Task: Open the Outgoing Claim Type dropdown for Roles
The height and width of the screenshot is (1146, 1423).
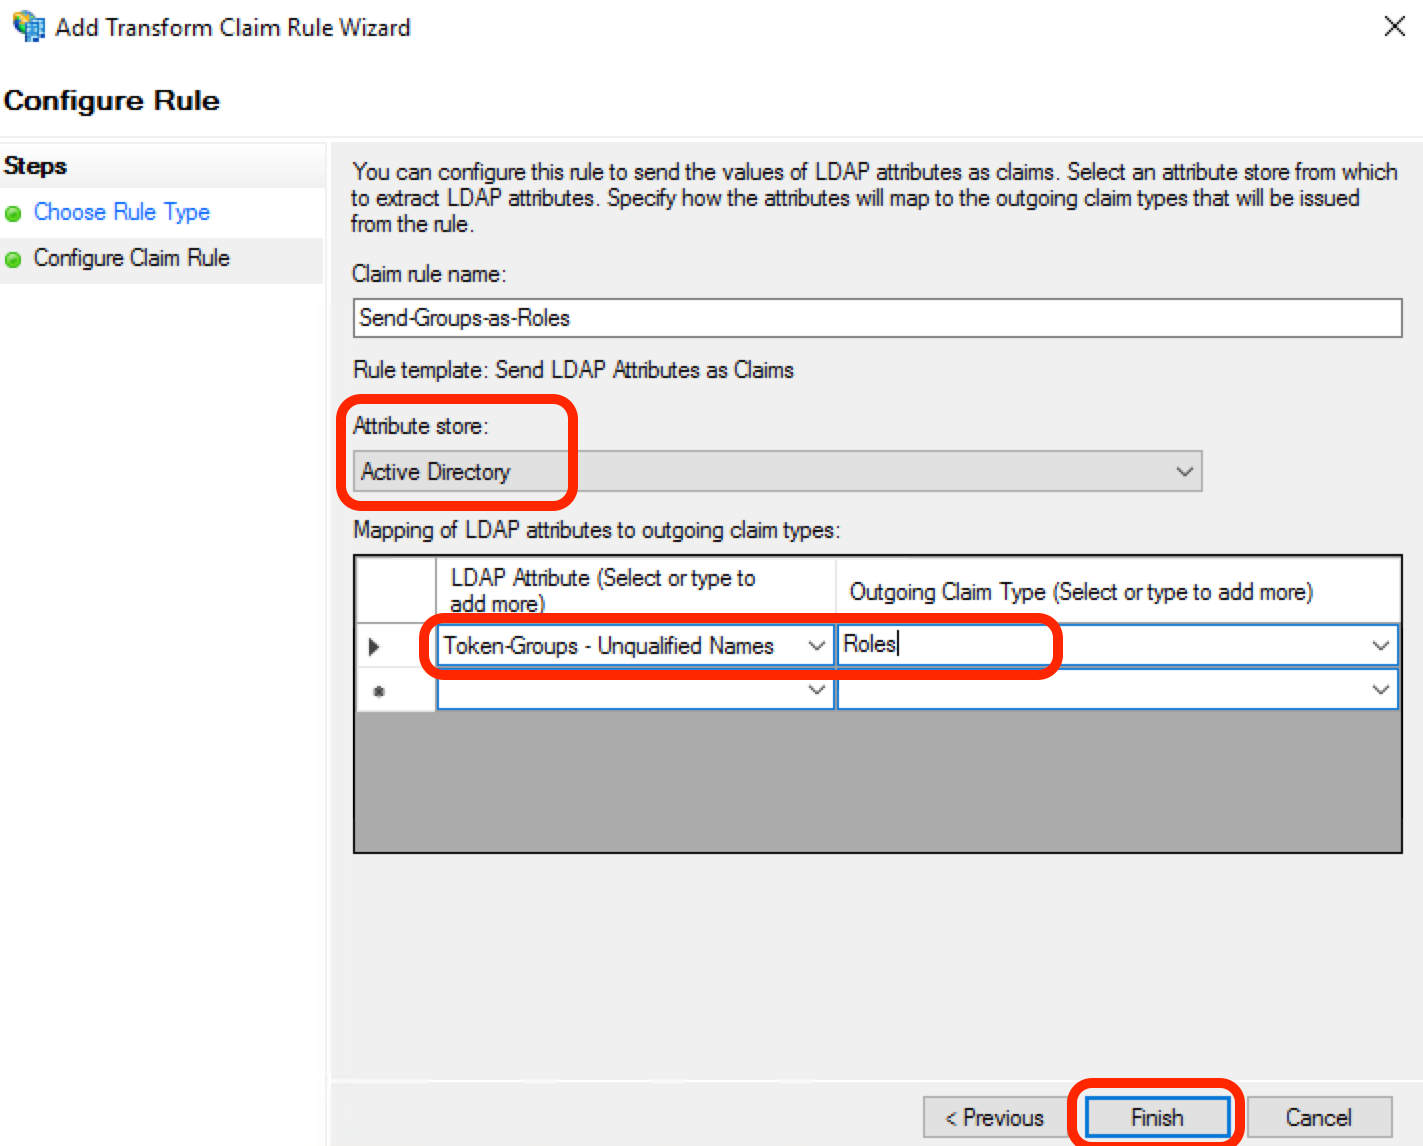Action: (1381, 645)
